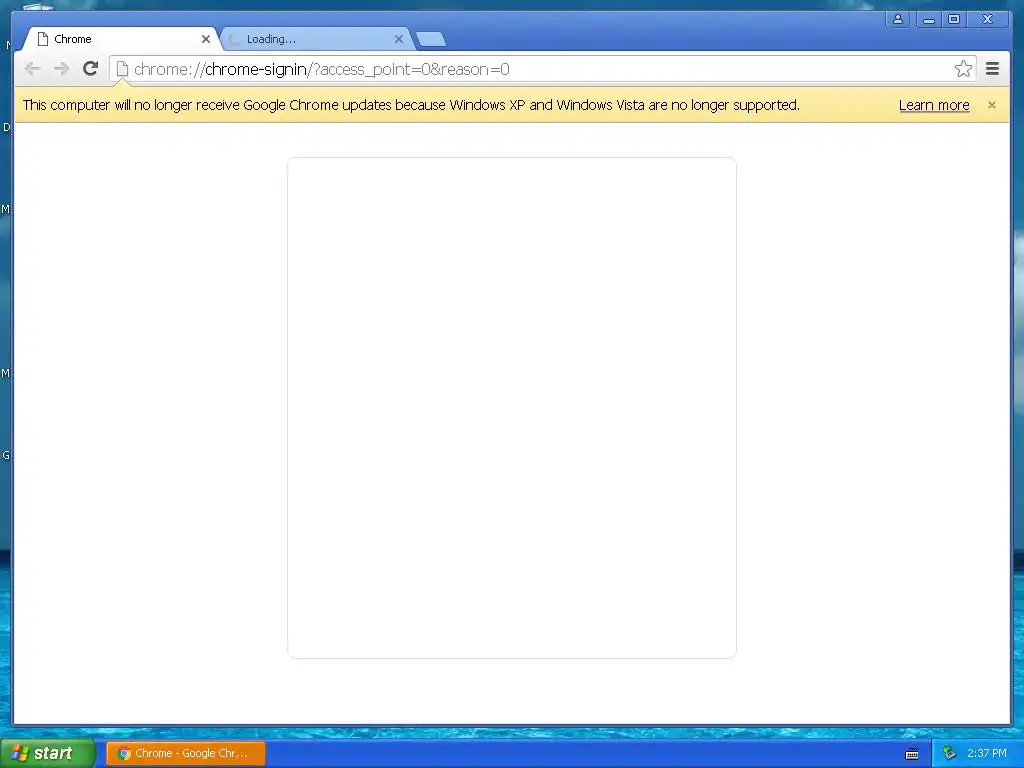
Task: Dismiss the Windows XP update infobar
Action: tap(992, 105)
